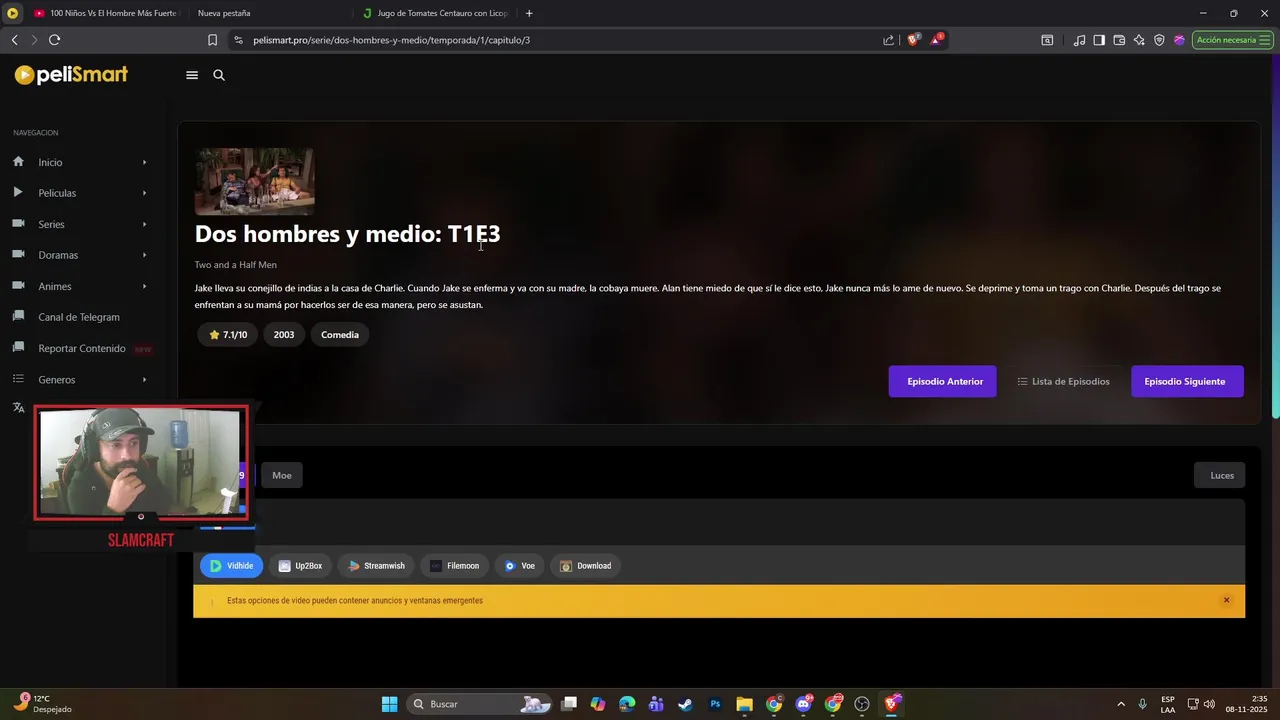This screenshot has width=1280, height=720.
Task: Open the Photoshop icon in the taskbar
Action: coord(715,704)
